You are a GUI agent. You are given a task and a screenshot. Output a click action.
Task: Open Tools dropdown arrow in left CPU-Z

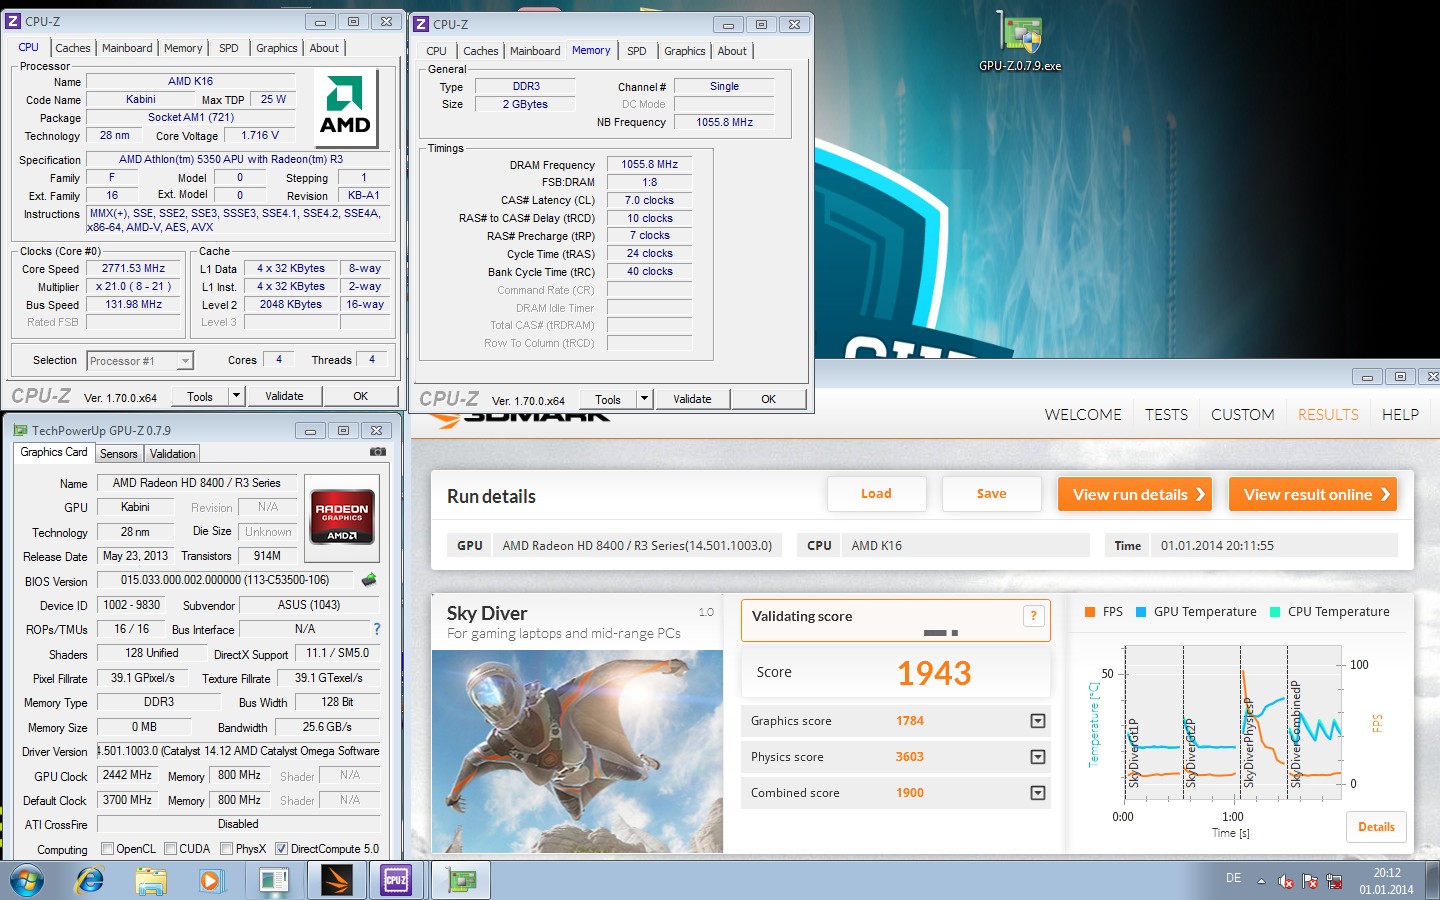point(236,396)
